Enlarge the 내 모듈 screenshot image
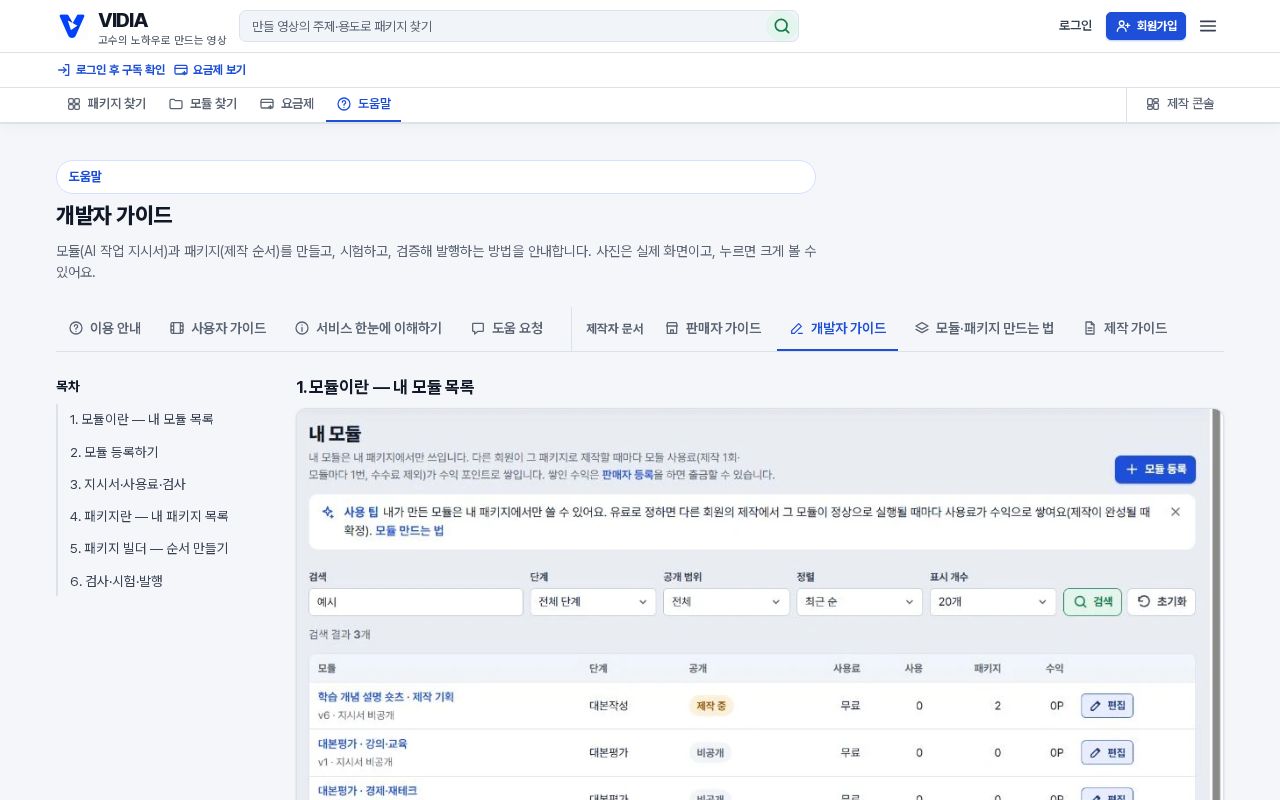 pos(759,604)
